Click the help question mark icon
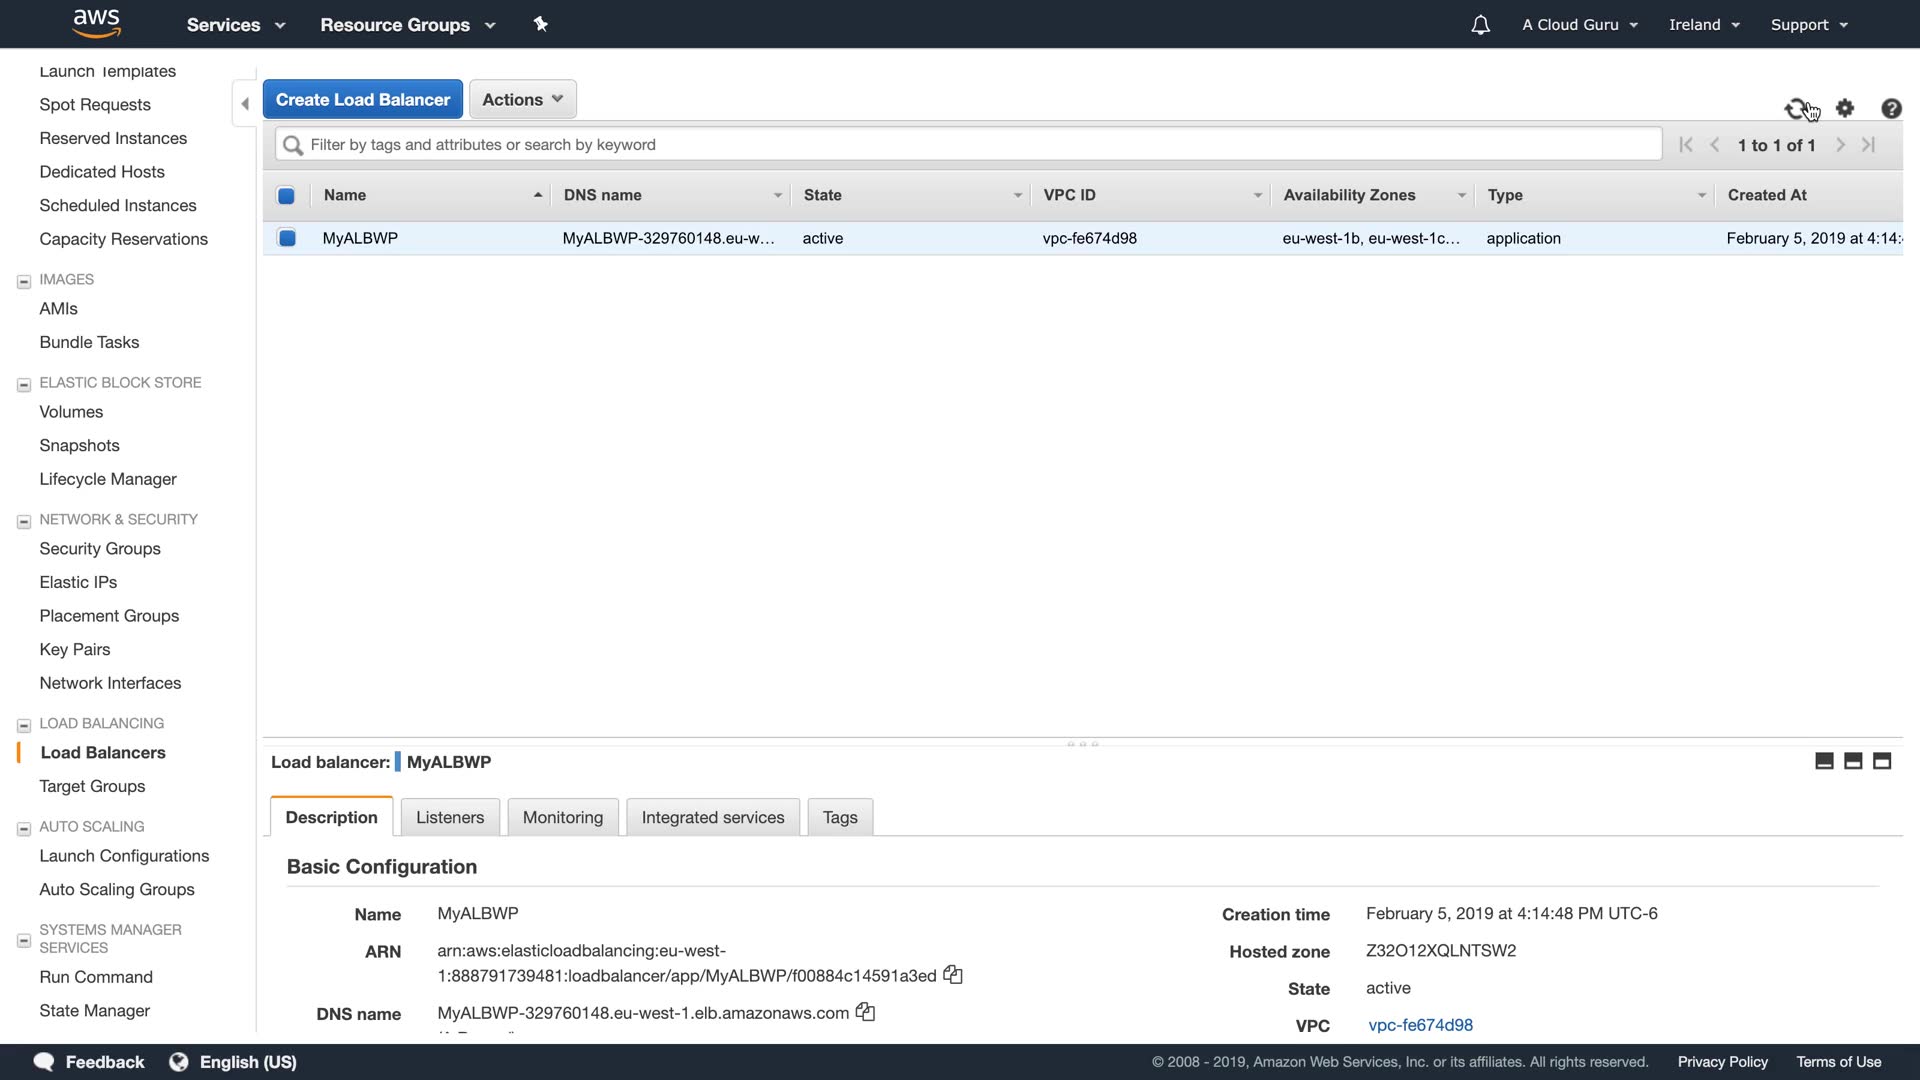1920x1080 pixels. click(1891, 108)
